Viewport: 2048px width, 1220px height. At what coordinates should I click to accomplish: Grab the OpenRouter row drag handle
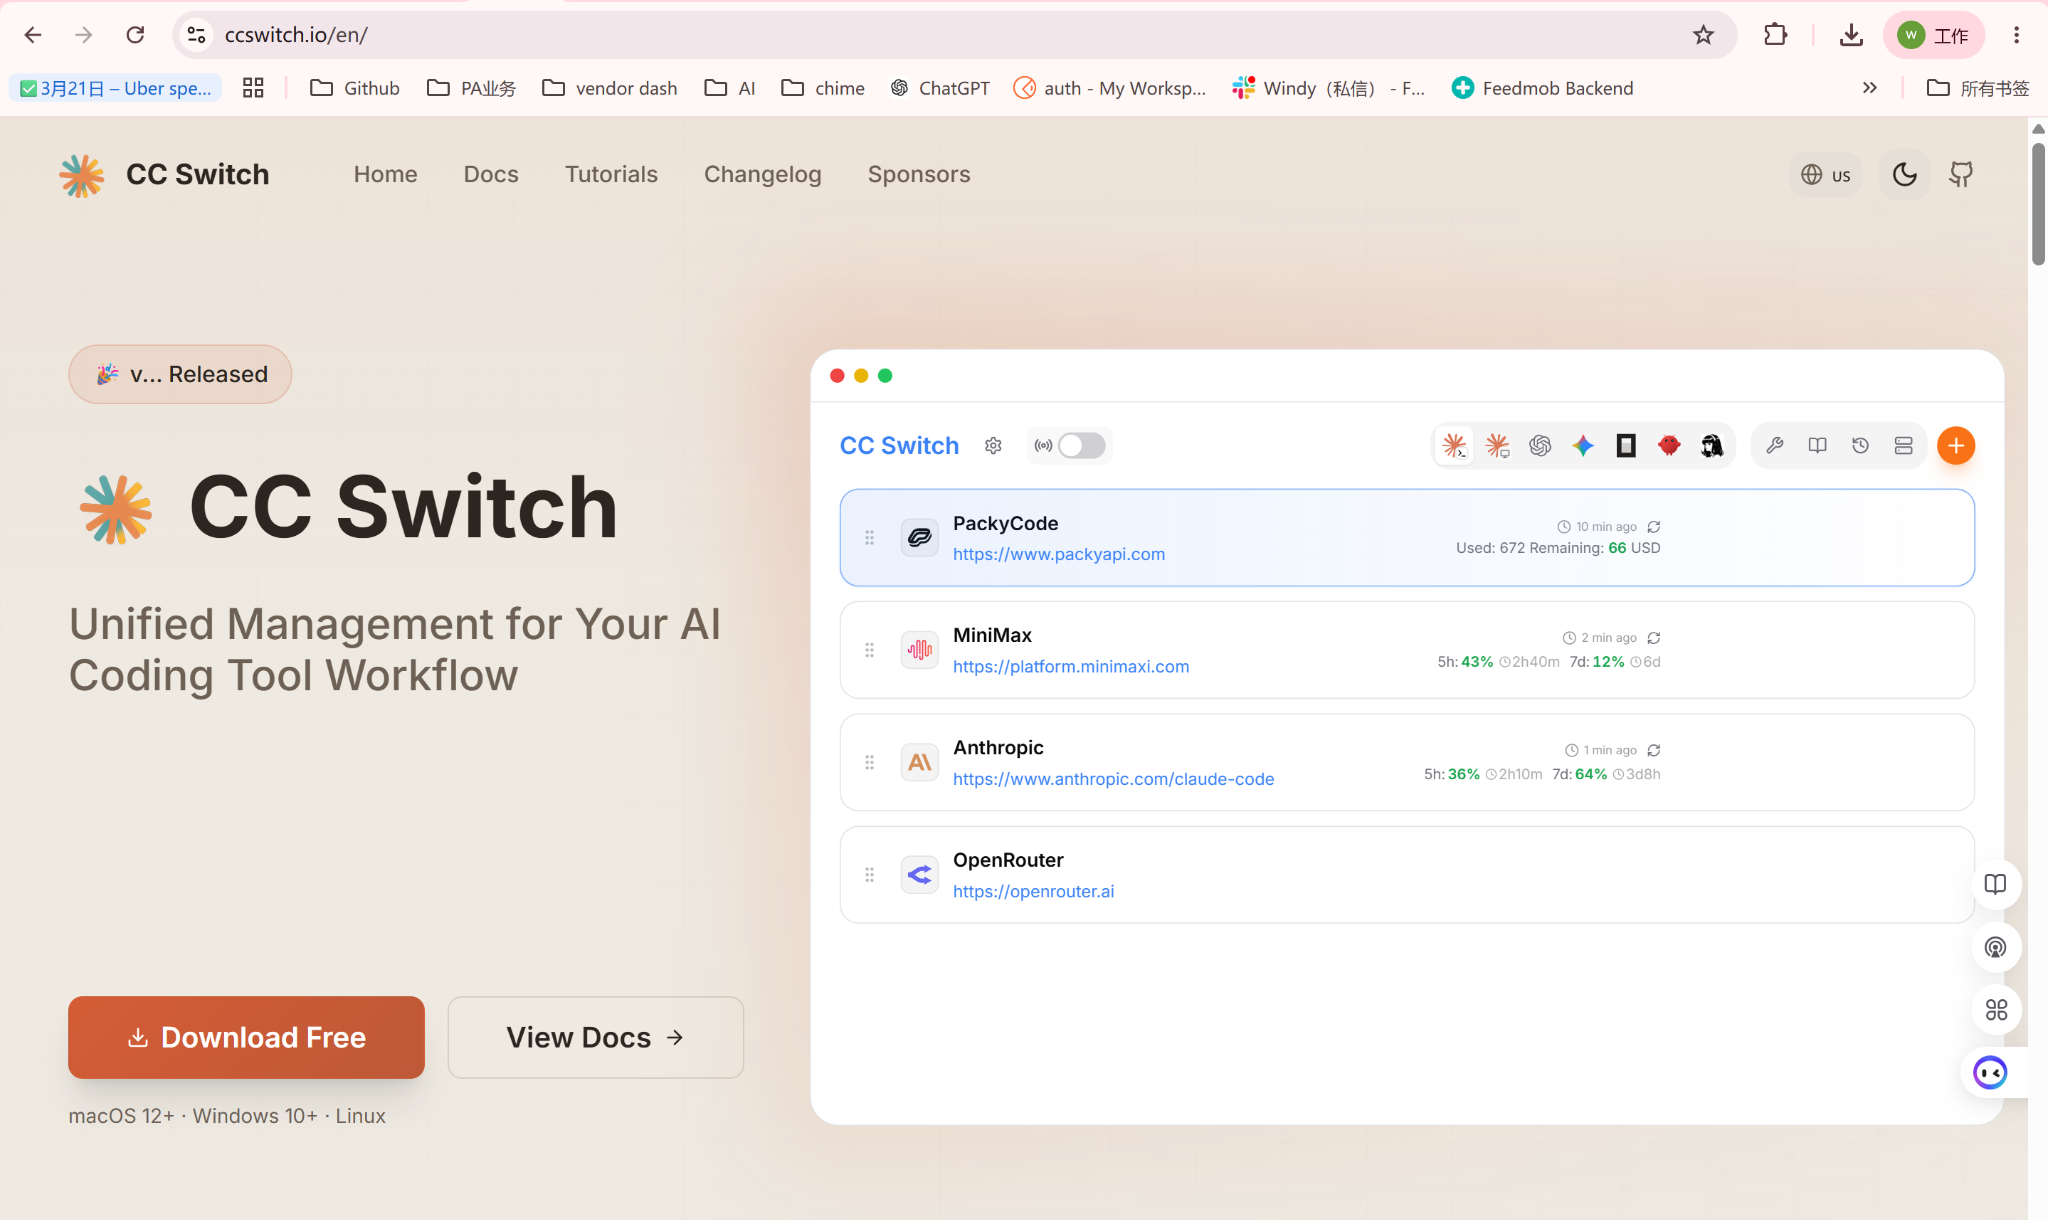tap(870, 875)
